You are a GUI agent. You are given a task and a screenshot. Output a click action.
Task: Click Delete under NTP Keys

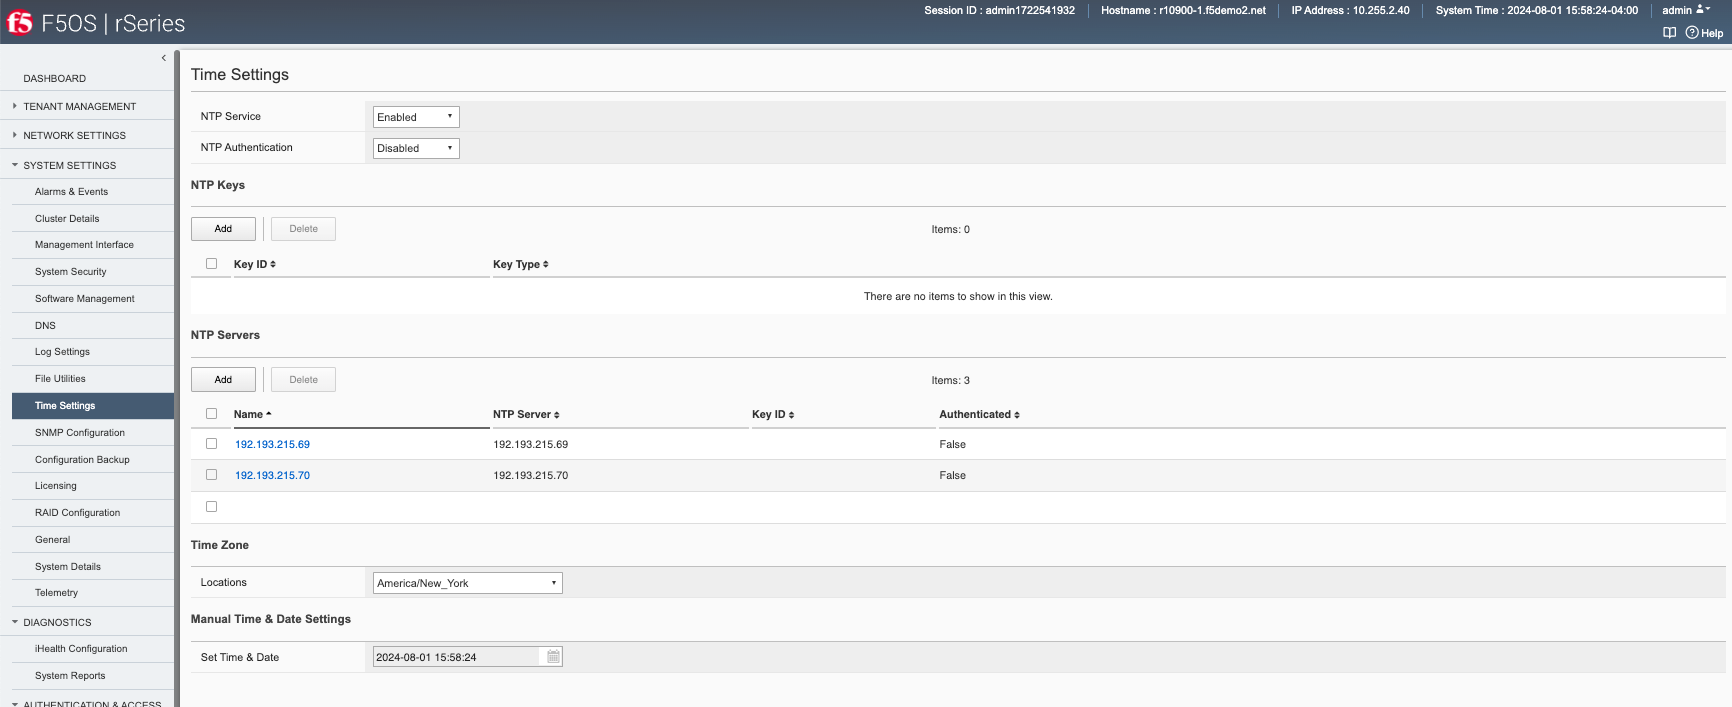(x=303, y=229)
